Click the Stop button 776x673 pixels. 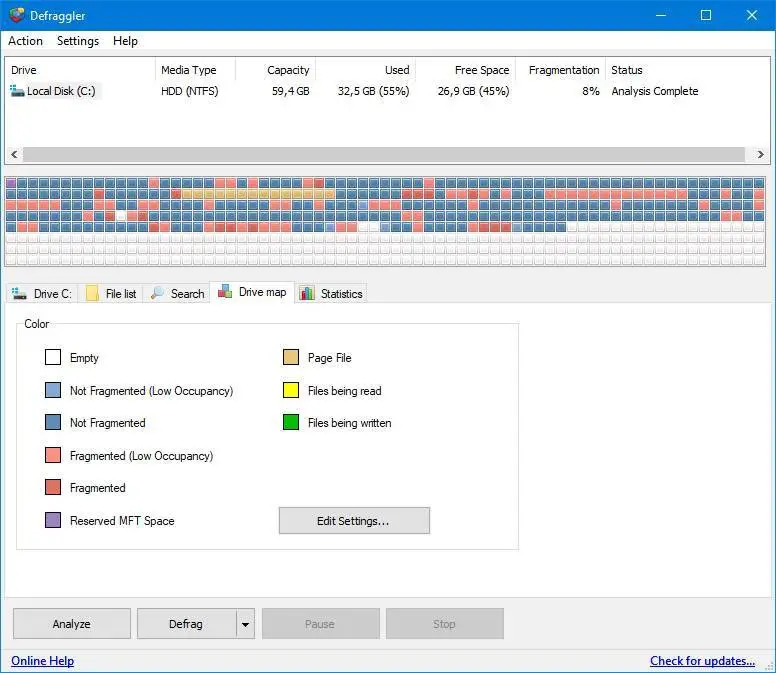pyautogui.click(x=444, y=624)
